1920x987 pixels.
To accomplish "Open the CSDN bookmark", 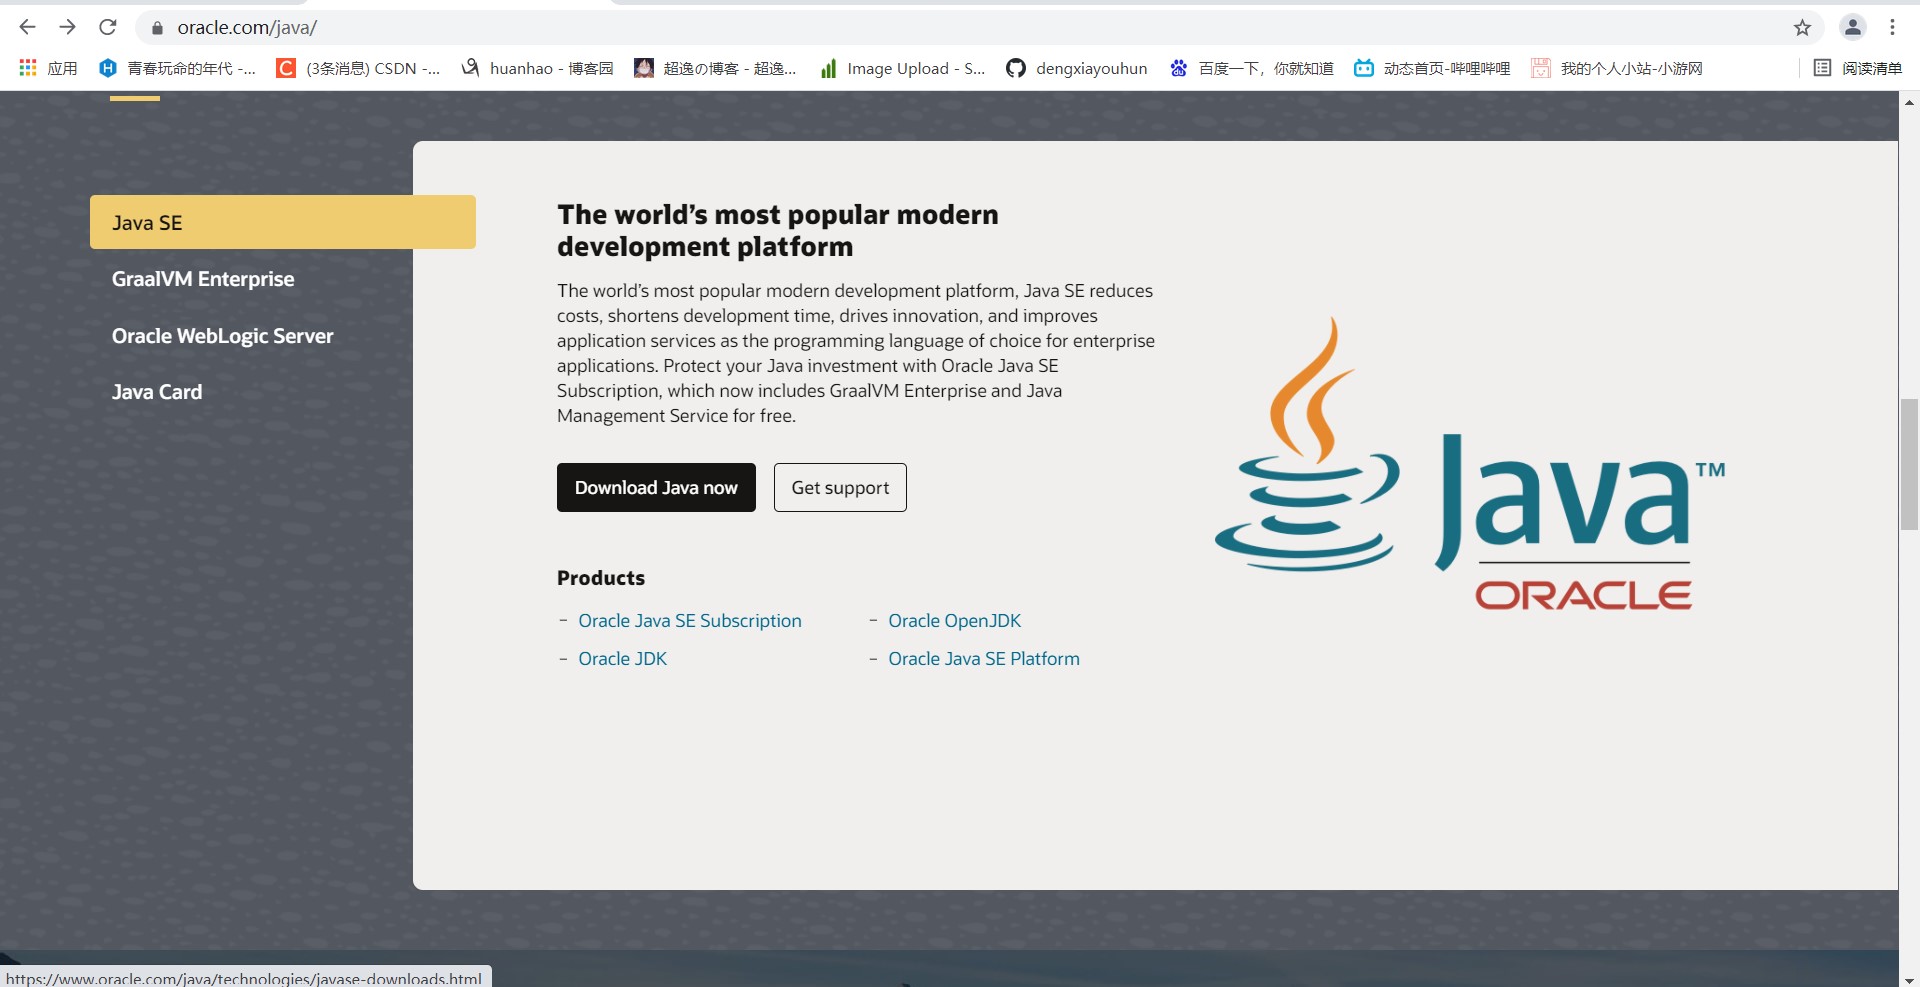I will (x=358, y=68).
